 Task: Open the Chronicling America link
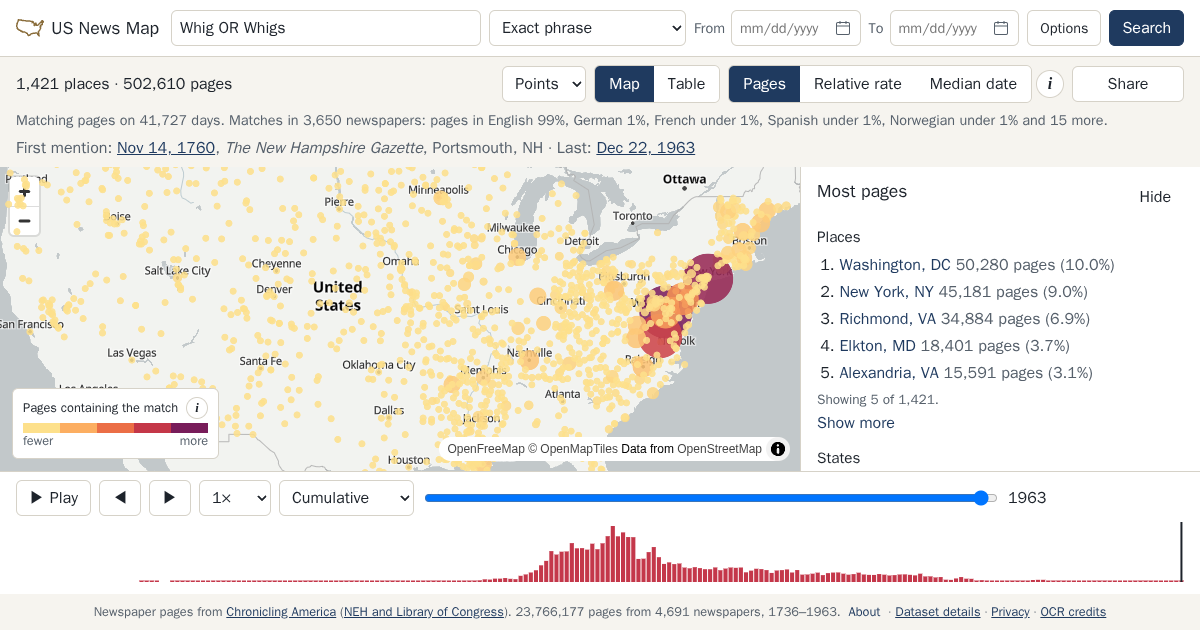[x=281, y=612]
